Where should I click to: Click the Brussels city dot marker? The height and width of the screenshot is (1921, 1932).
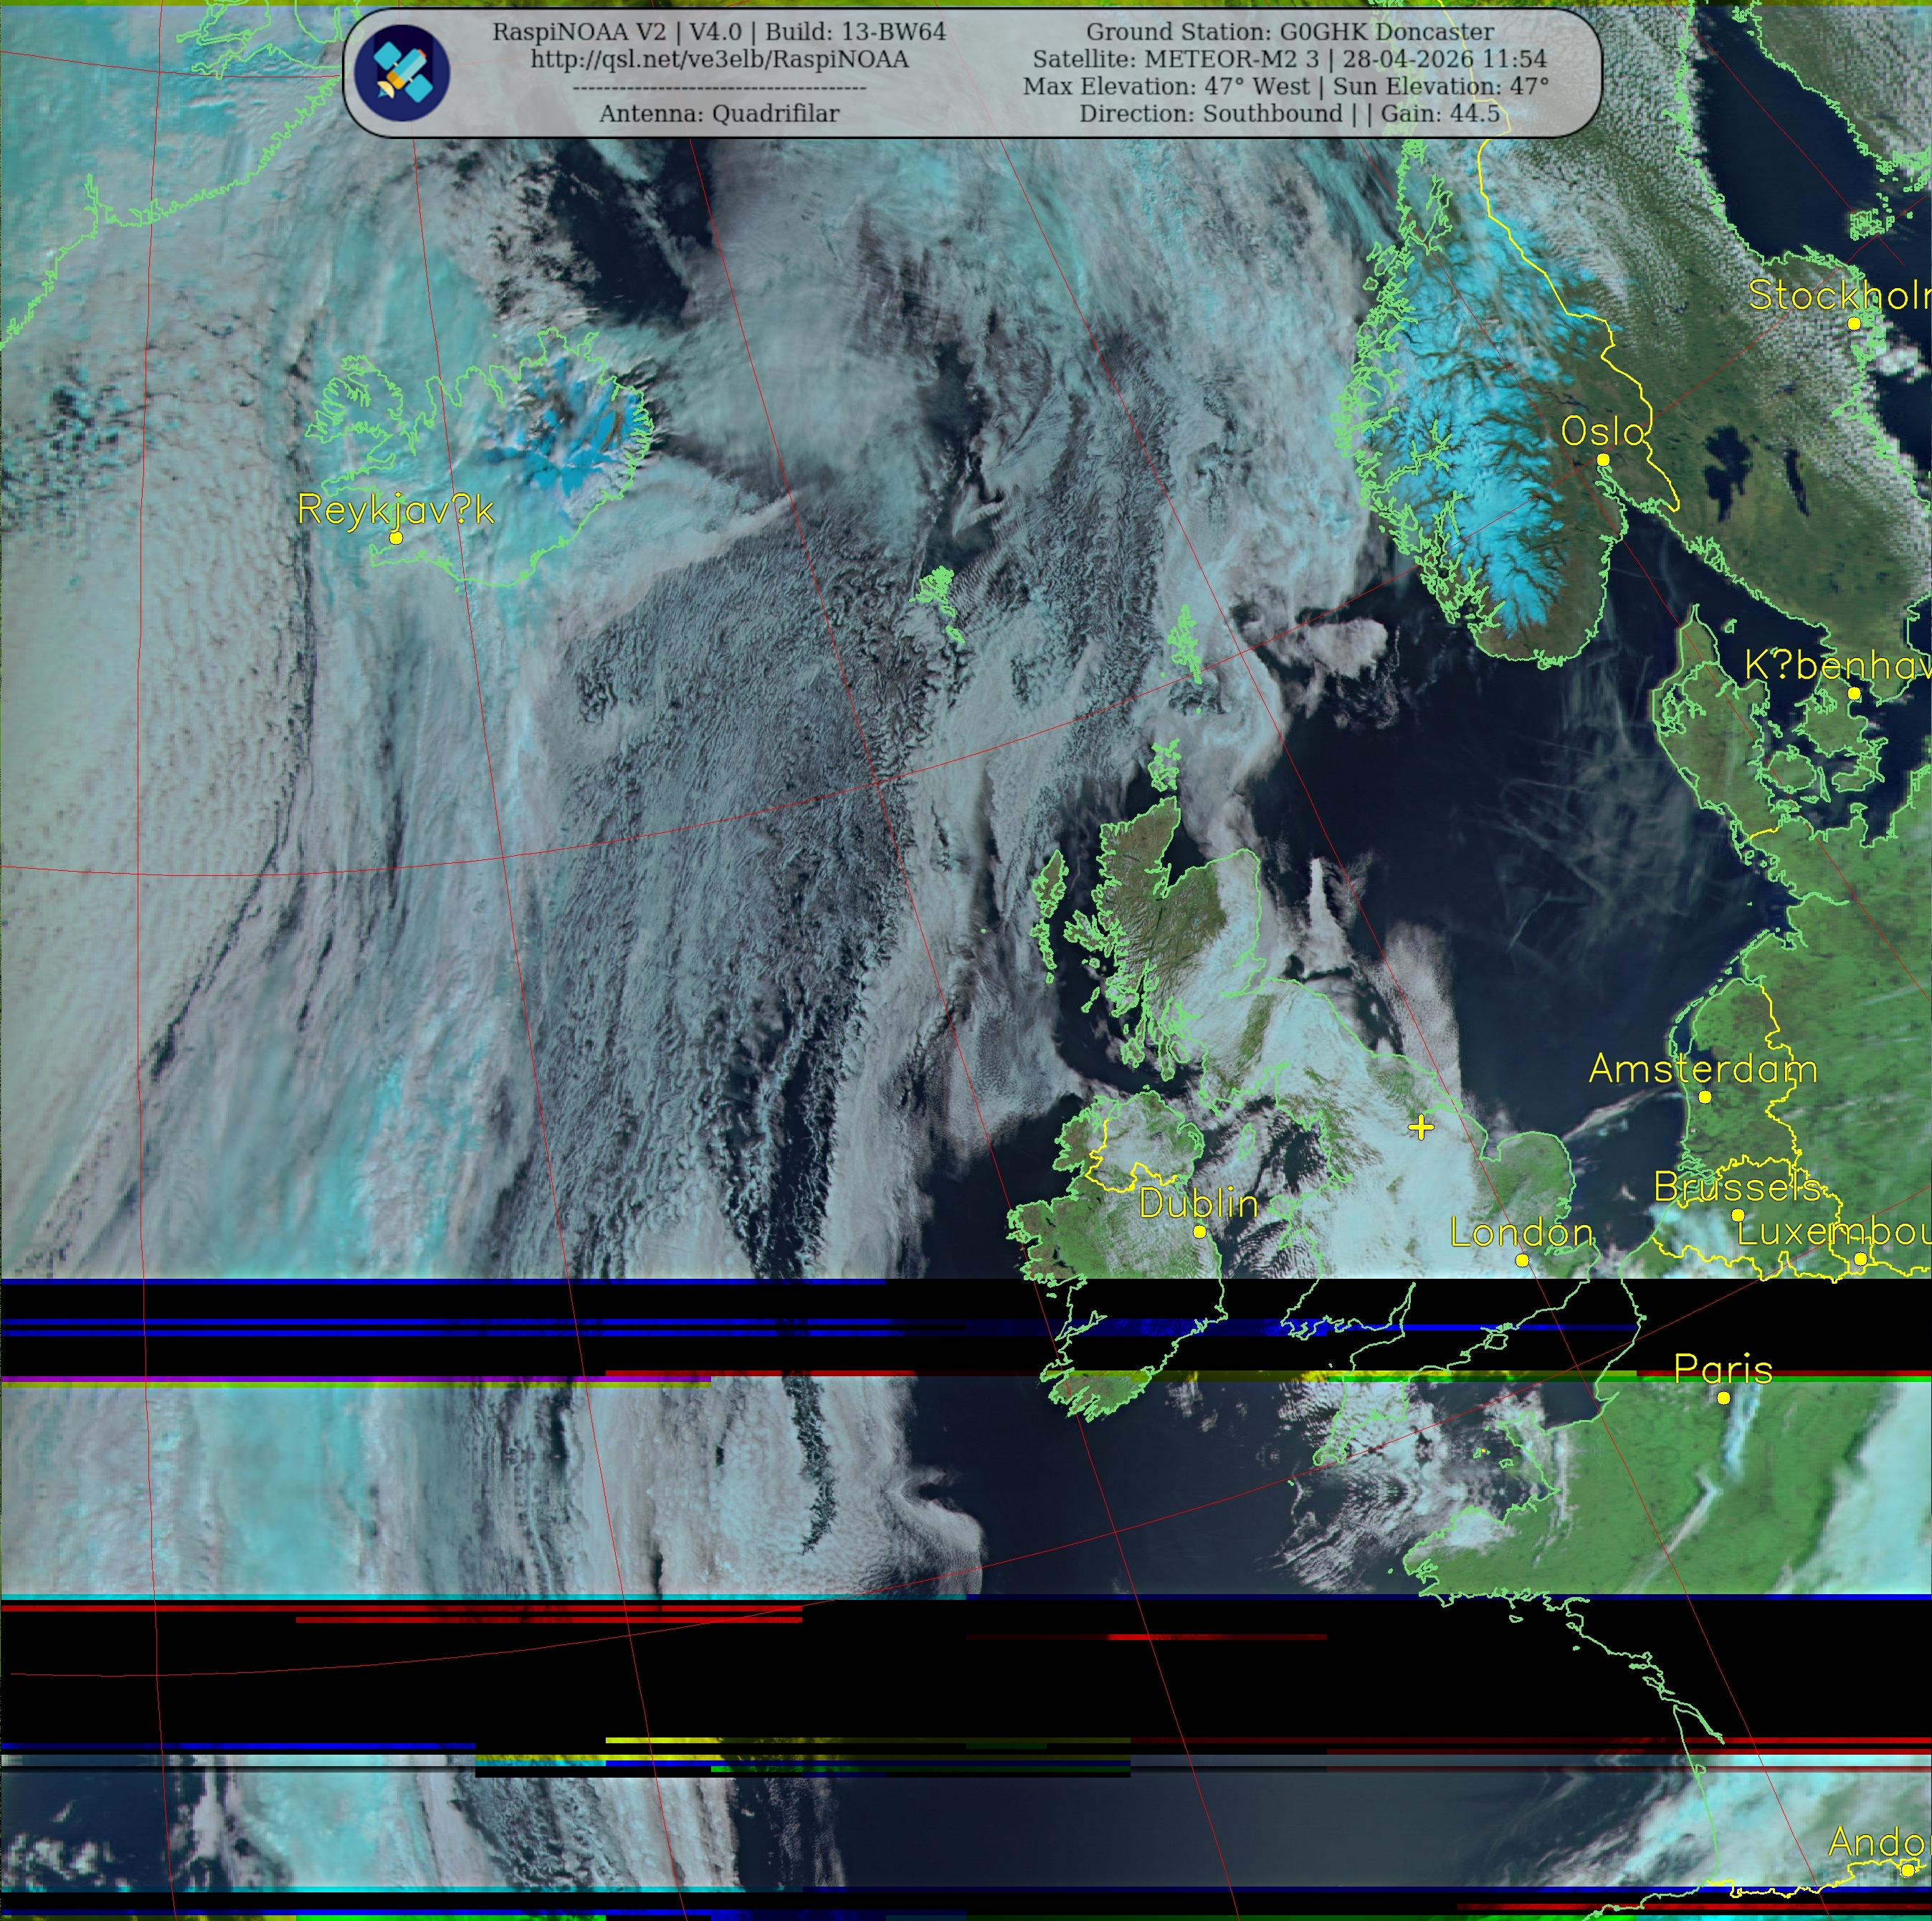(1738, 1215)
